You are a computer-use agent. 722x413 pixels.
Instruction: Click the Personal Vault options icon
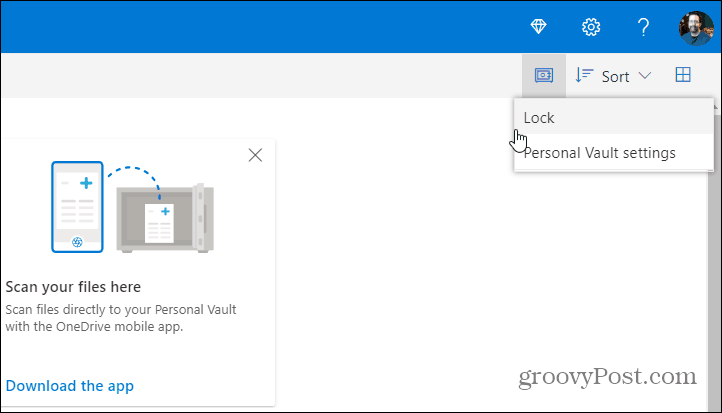click(544, 75)
